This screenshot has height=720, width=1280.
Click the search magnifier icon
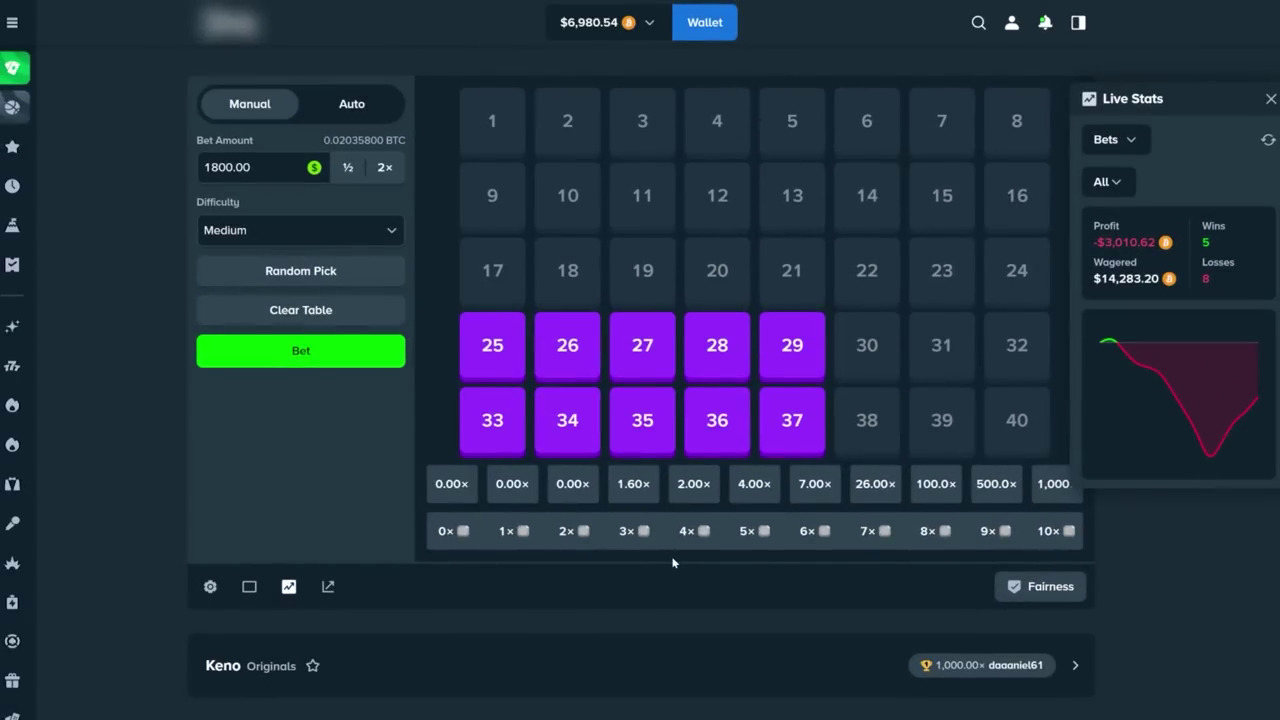point(979,23)
